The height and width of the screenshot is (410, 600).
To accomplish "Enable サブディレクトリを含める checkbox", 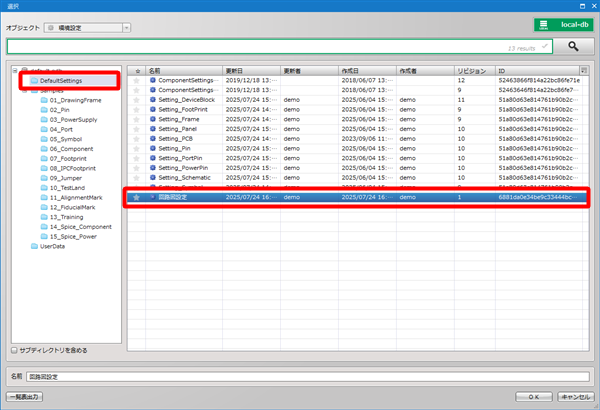I will coord(12,351).
